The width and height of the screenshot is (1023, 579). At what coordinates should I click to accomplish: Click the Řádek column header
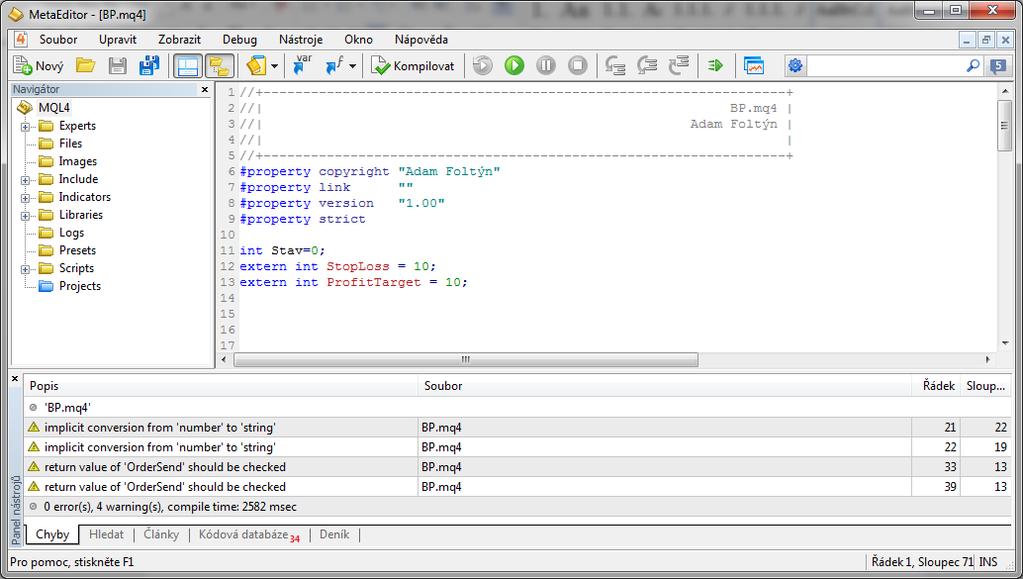[x=936, y=386]
